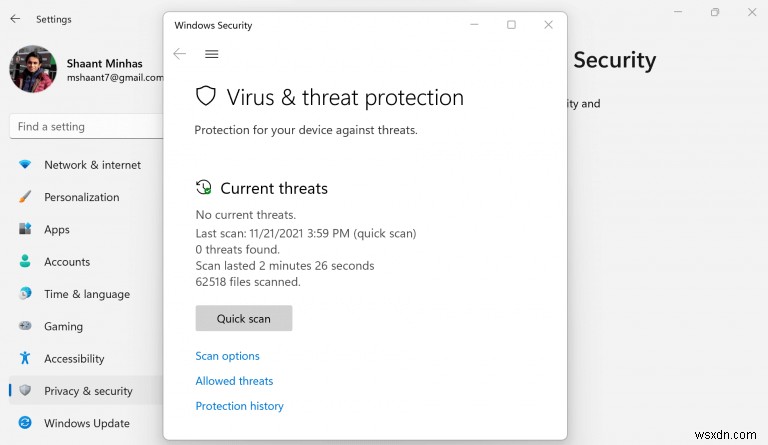Open Scan options link
The height and width of the screenshot is (445, 768).
(x=227, y=356)
